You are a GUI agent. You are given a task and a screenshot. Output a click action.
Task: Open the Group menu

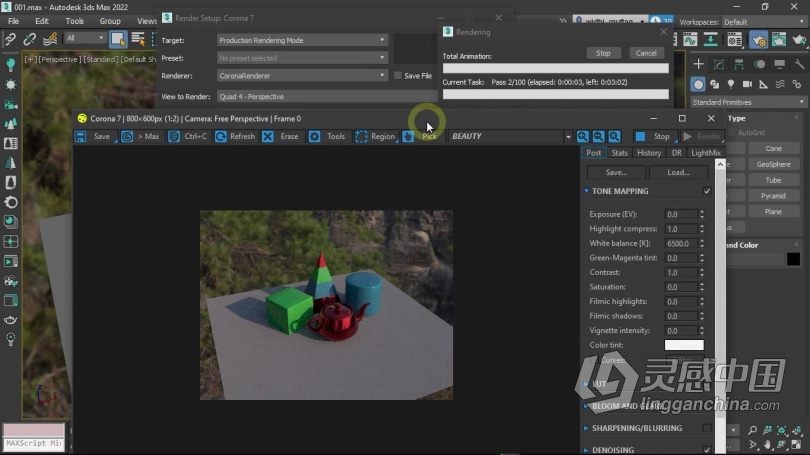(110, 21)
